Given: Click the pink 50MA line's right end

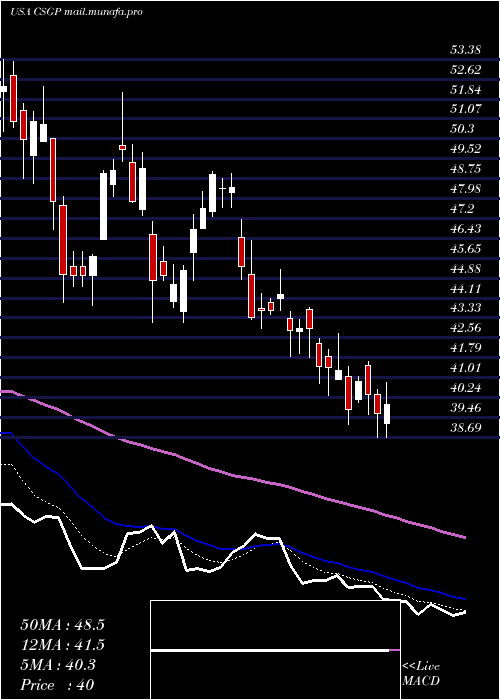Looking at the screenshot, I should (464, 537).
